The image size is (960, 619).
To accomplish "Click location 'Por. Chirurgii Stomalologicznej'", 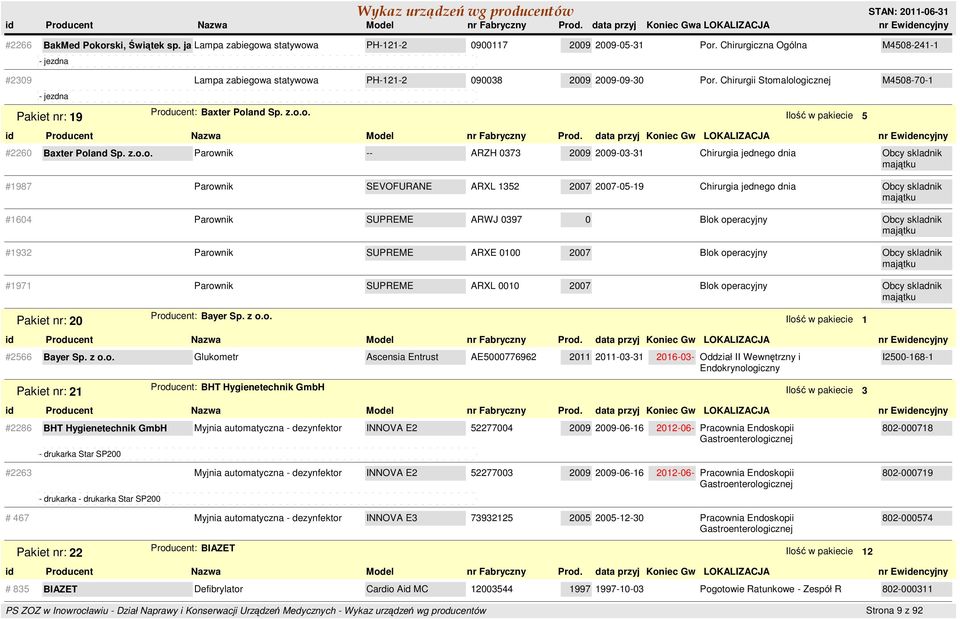I will (x=765, y=80).
